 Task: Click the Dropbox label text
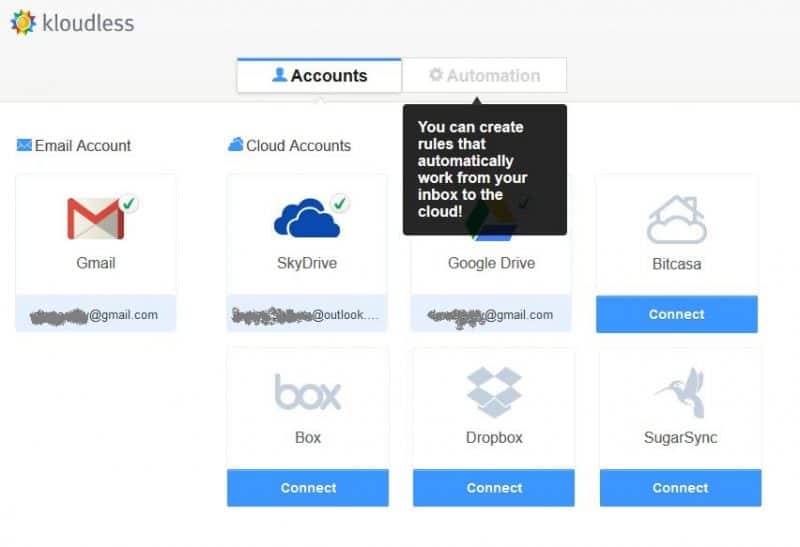click(494, 438)
